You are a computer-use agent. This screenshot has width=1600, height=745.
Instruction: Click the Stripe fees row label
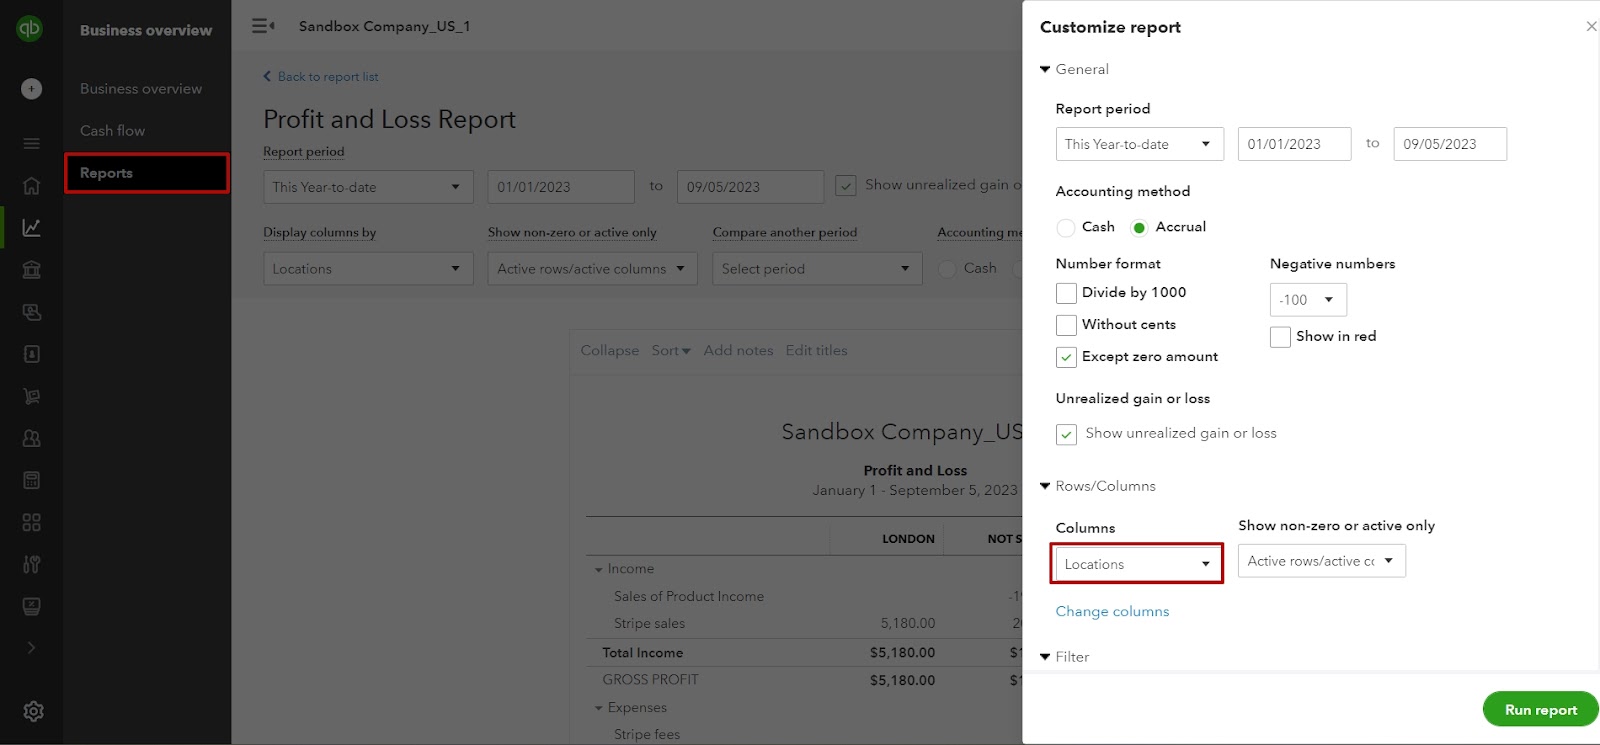[647, 735]
